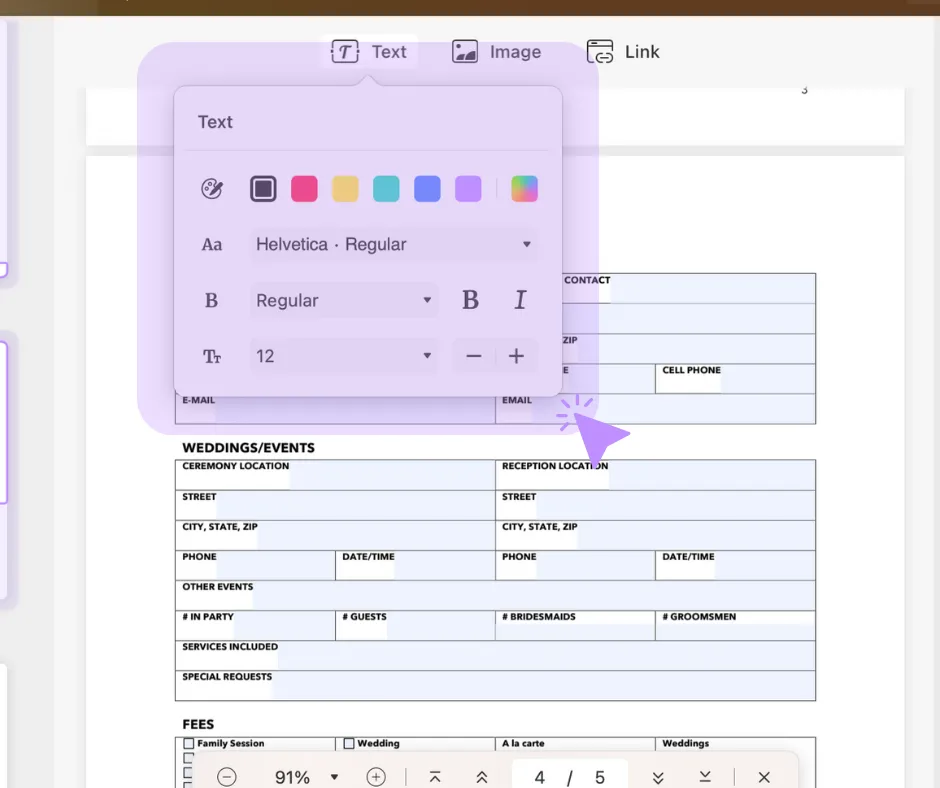Open the Regular font style dropdown
Viewport: 940px width, 788px height.
(x=344, y=300)
